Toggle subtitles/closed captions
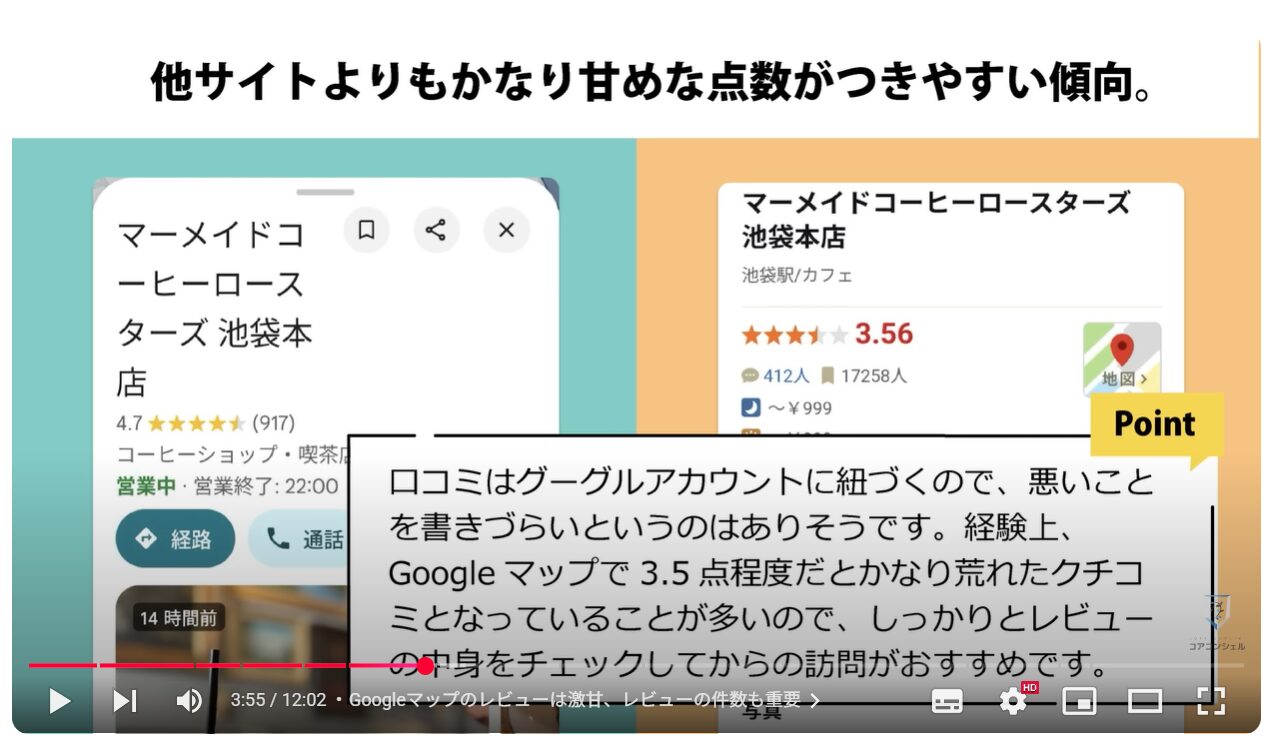The image size is (1271, 737). click(x=947, y=701)
